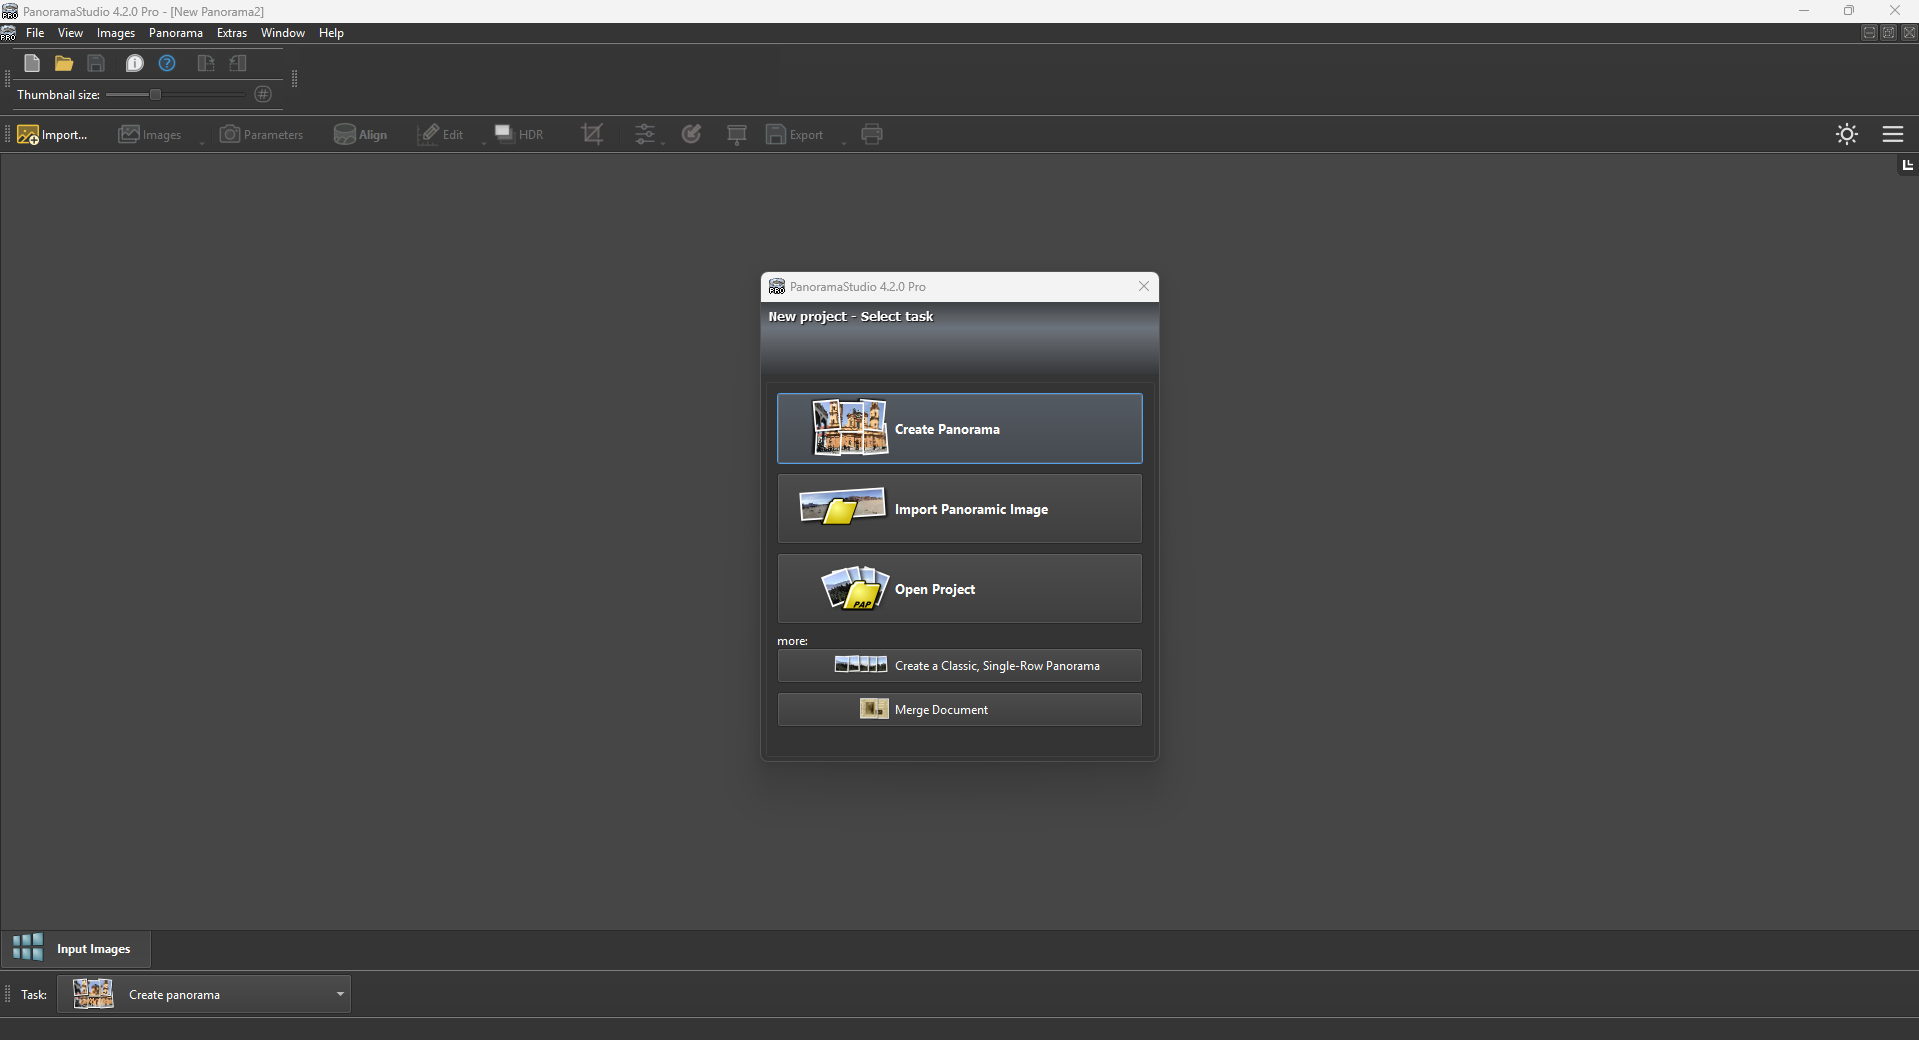Viewport: 1919px width, 1040px height.
Task: Open help via the blue question mark icon
Action: coord(167,64)
